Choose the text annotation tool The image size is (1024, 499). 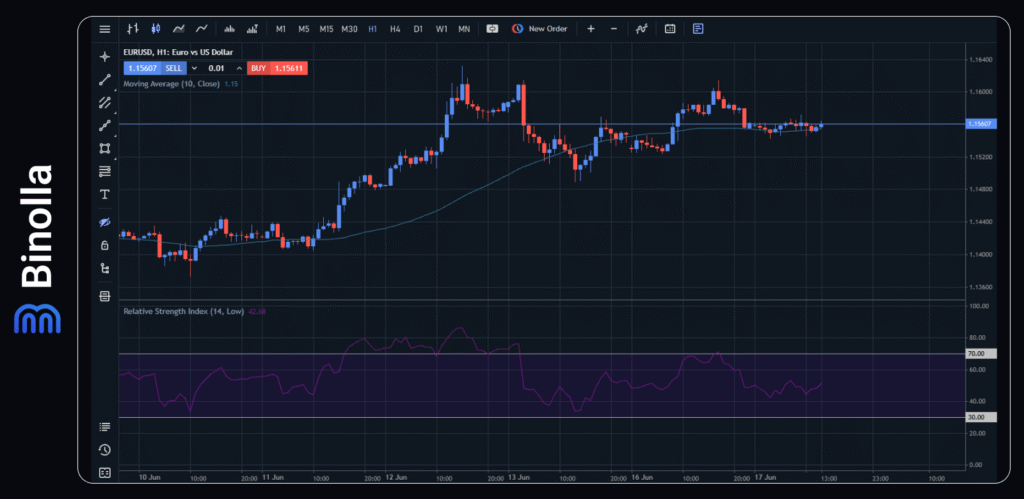coord(105,194)
